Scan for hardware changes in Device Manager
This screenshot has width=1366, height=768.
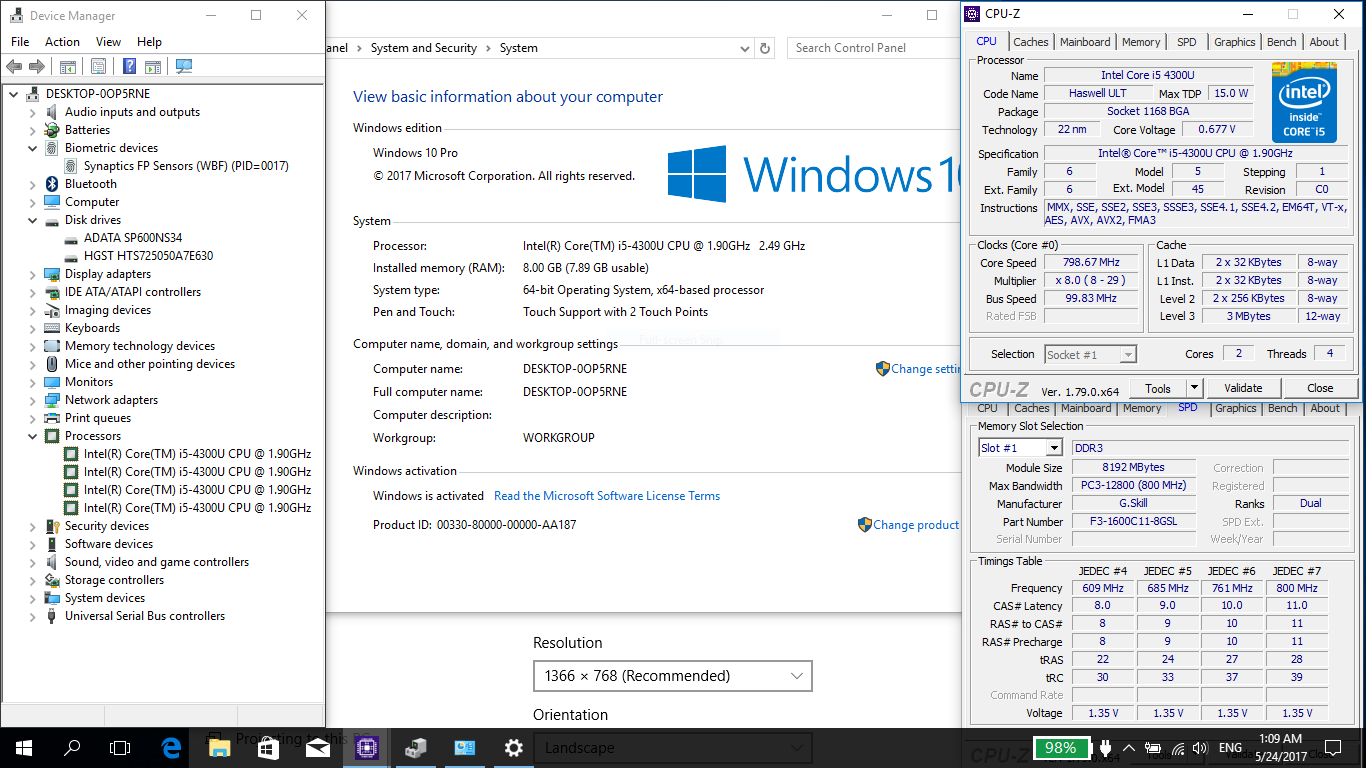pos(183,66)
